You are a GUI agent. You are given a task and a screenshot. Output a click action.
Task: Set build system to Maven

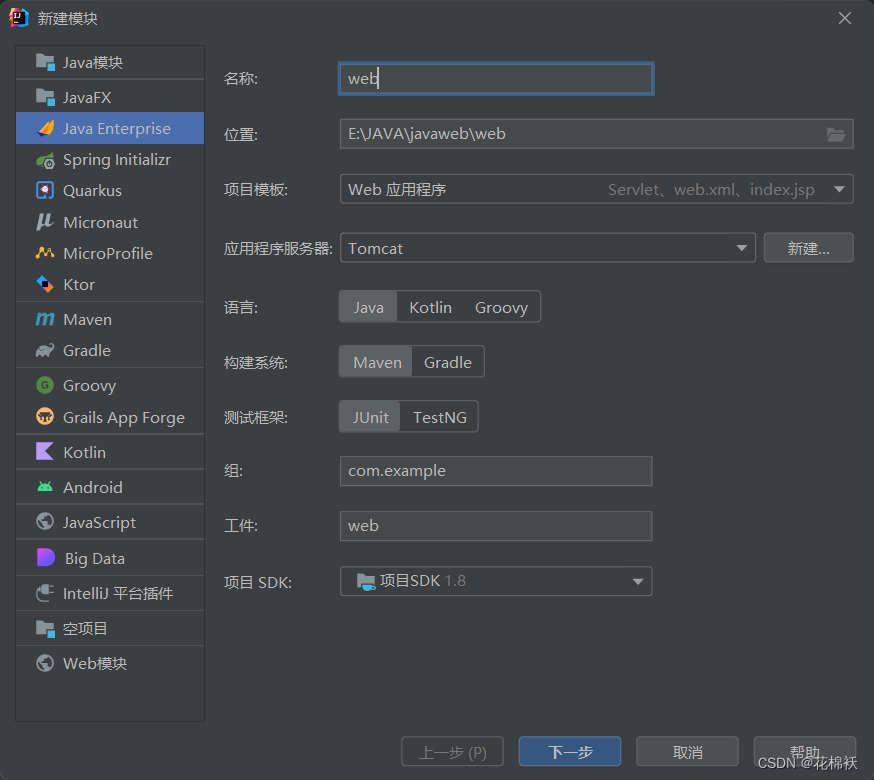coord(377,362)
